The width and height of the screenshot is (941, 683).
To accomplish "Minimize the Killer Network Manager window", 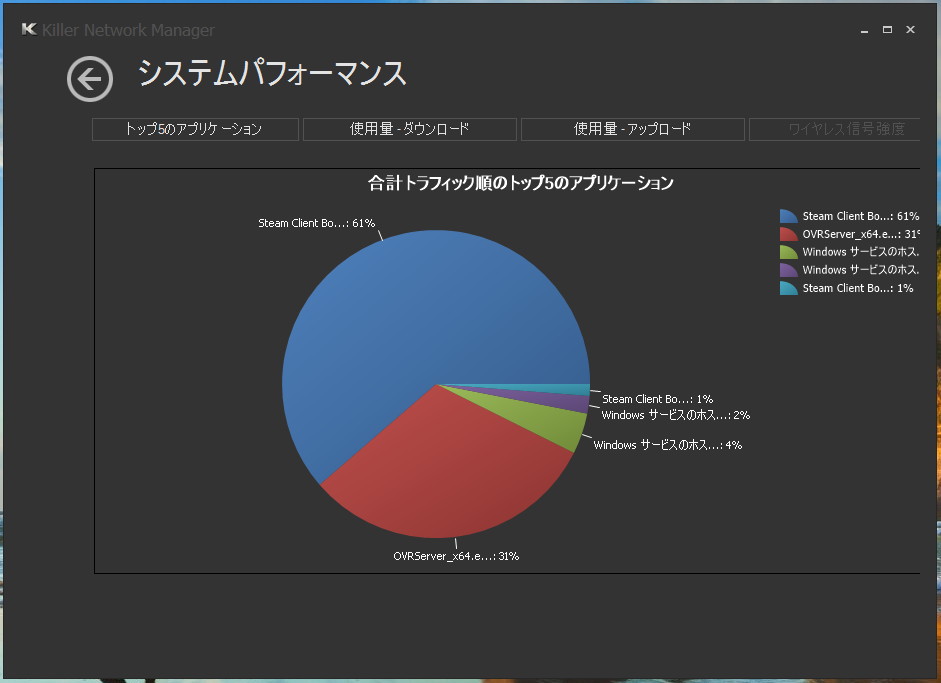I will [864, 30].
